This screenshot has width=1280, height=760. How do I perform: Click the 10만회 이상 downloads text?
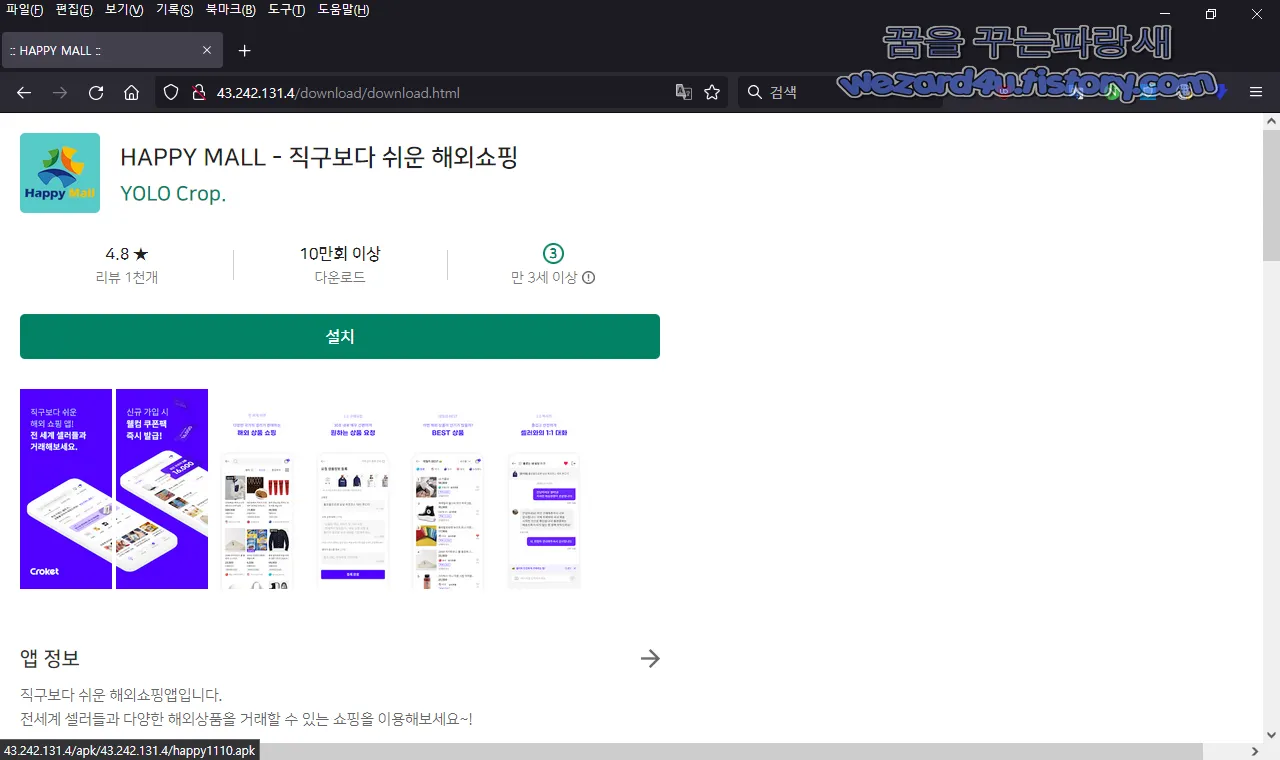click(x=340, y=254)
